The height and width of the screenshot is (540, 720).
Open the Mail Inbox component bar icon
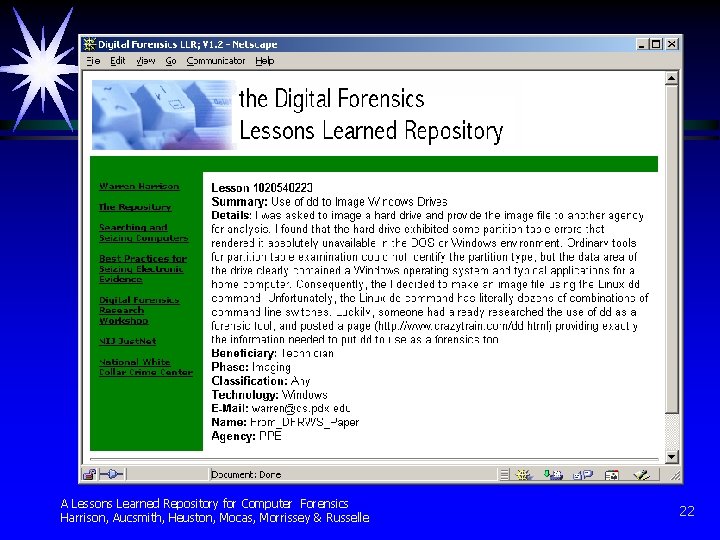(x=553, y=475)
